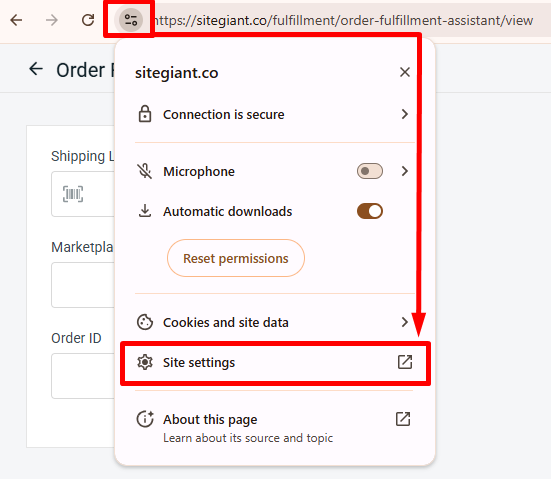Click external link icon next to About this page

point(403,419)
